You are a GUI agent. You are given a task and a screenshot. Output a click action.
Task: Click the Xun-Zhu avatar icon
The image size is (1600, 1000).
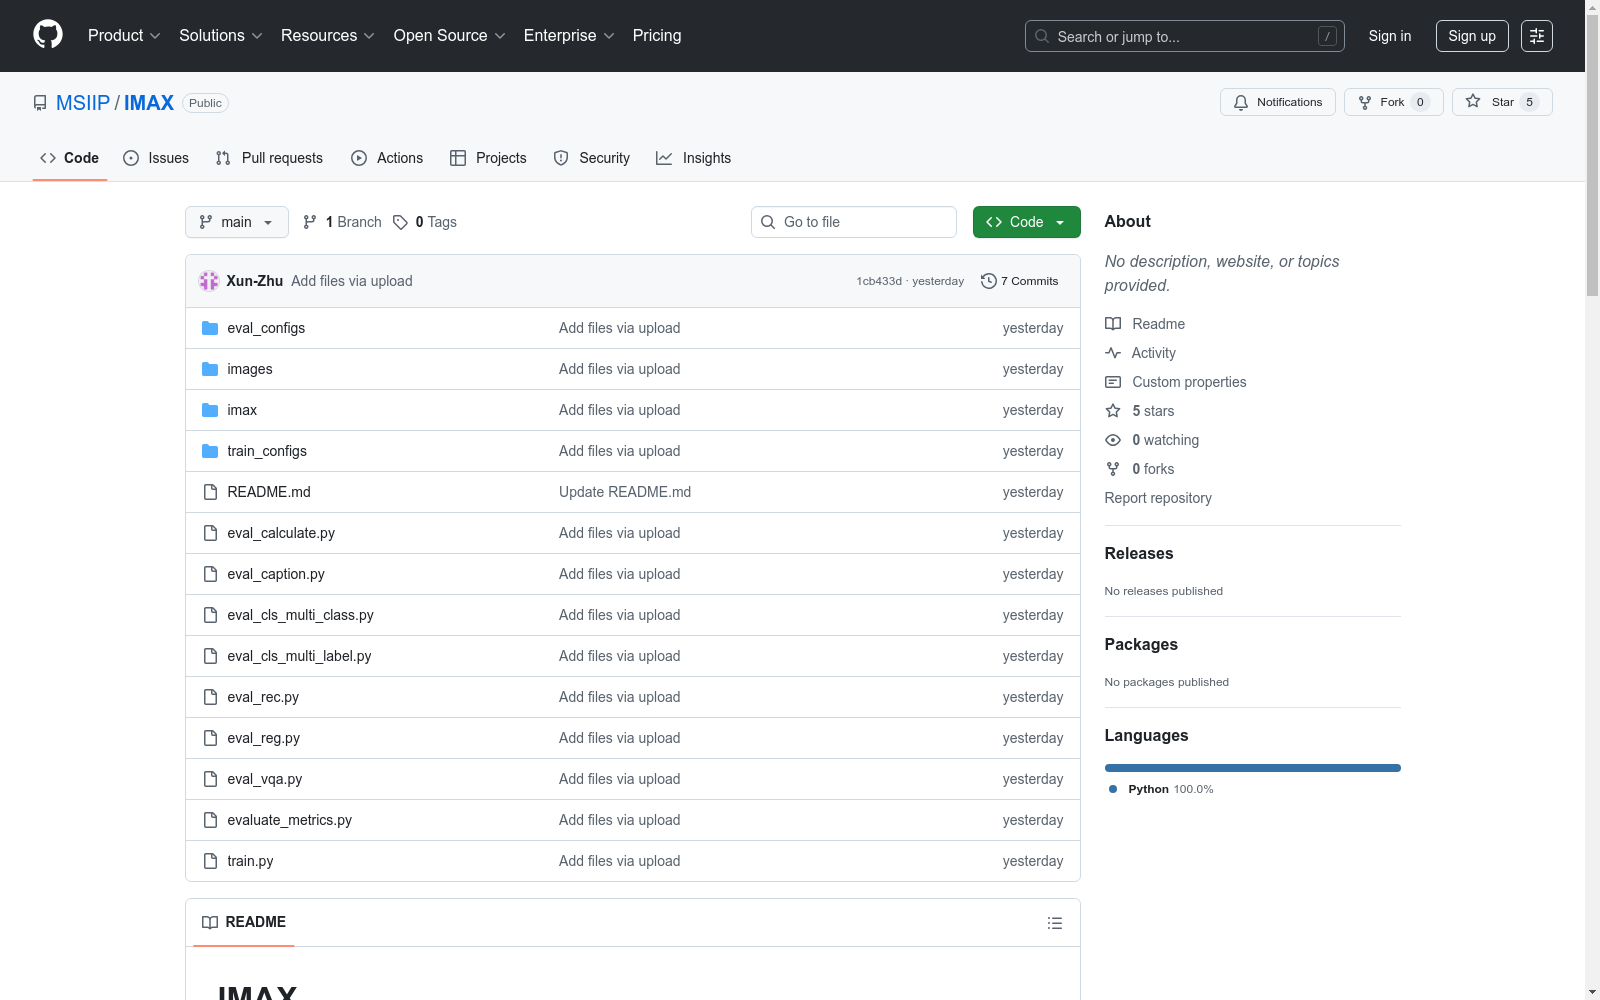click(209, 281)
